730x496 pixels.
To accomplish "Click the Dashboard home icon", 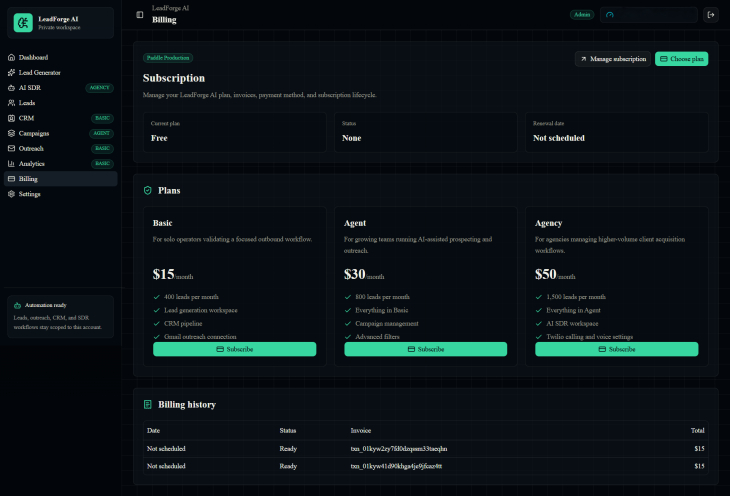I will coord(11,57).
